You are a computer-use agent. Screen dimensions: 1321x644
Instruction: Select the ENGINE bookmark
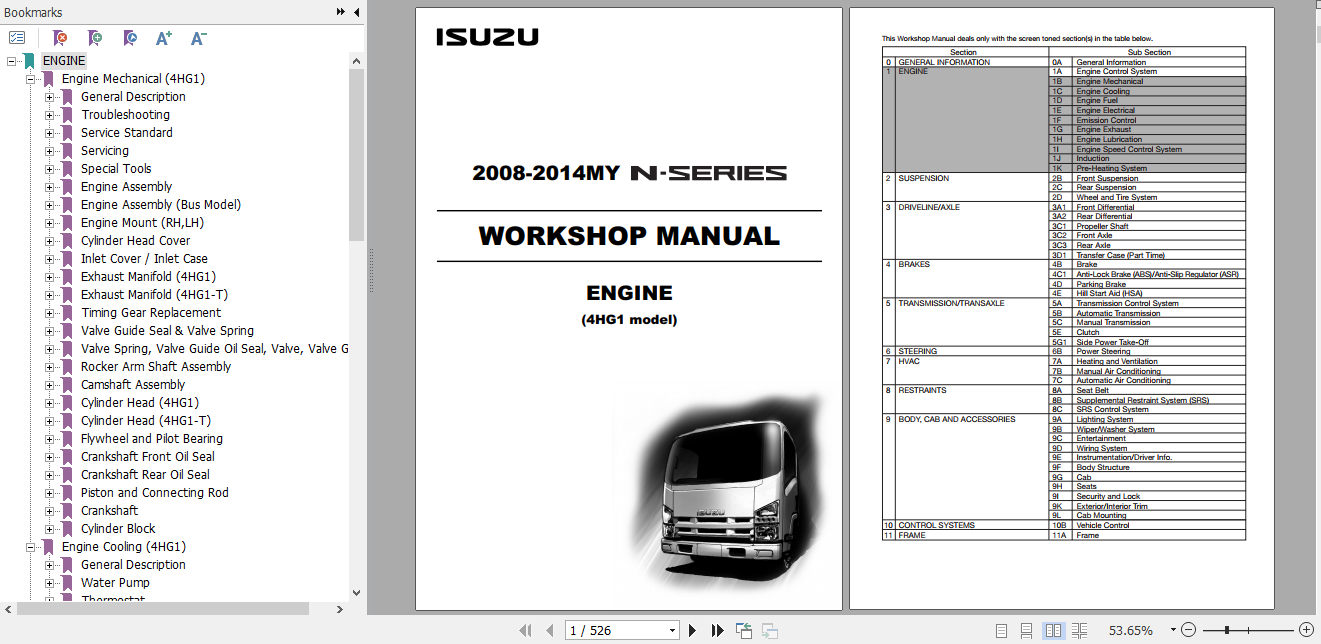[x=64, y=61]
